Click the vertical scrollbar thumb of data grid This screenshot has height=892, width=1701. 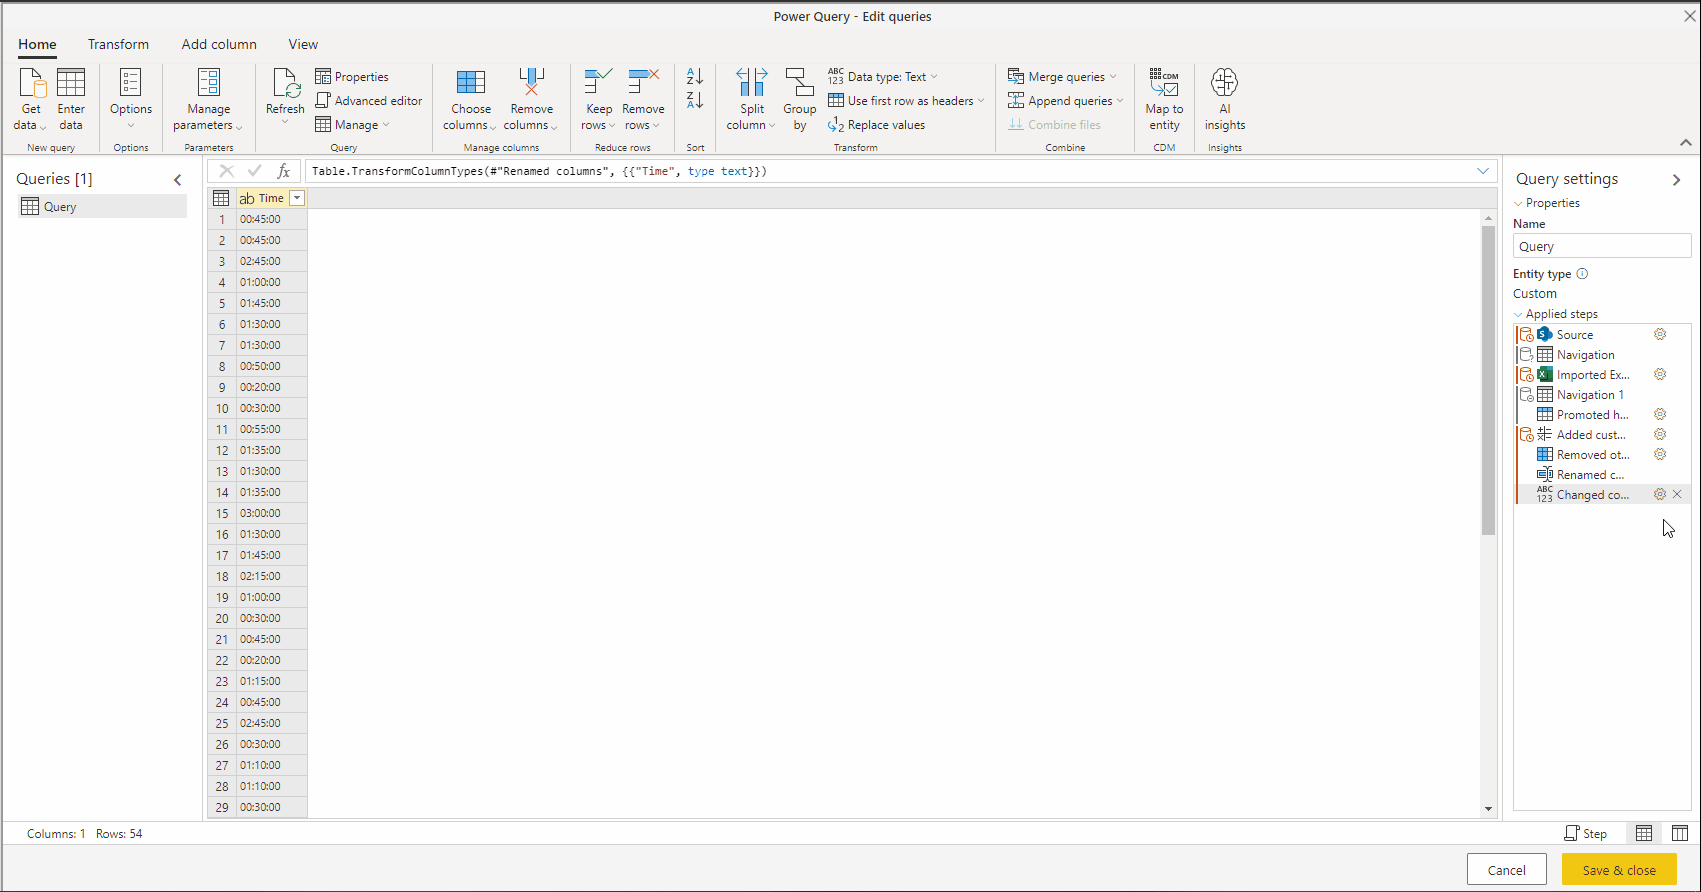[x=1488, y=380]
